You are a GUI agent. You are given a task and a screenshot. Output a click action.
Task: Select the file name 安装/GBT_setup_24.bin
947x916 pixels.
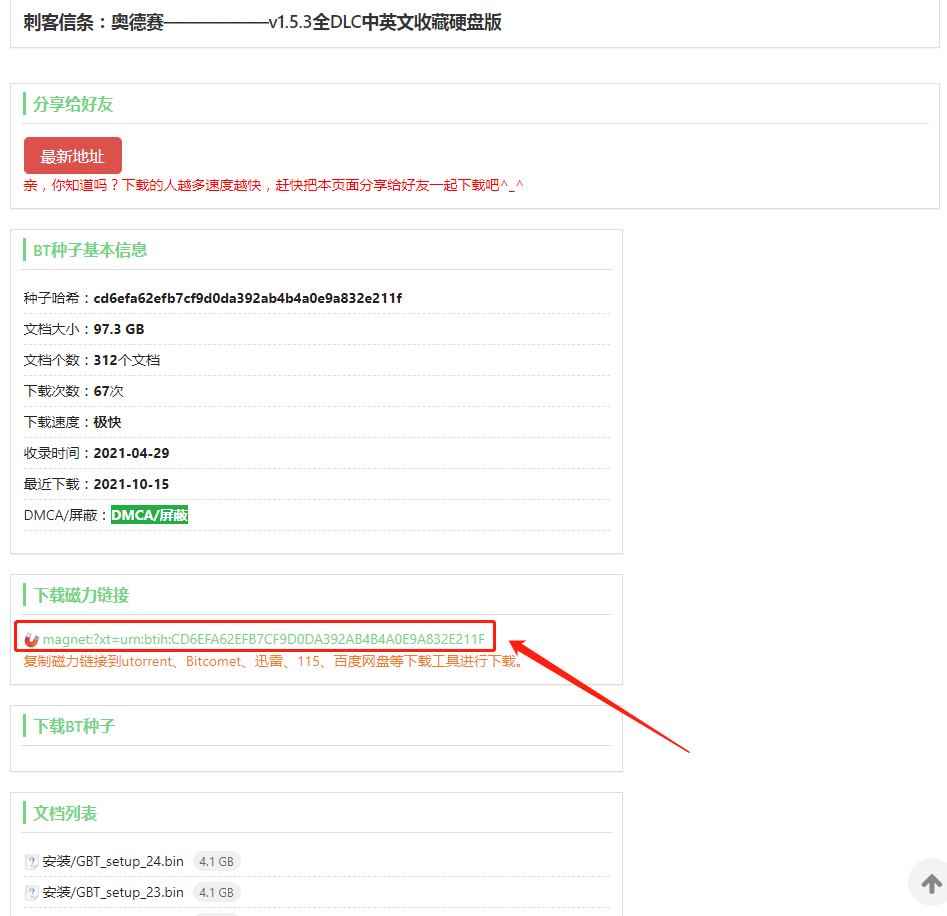[x=113, y=862]
